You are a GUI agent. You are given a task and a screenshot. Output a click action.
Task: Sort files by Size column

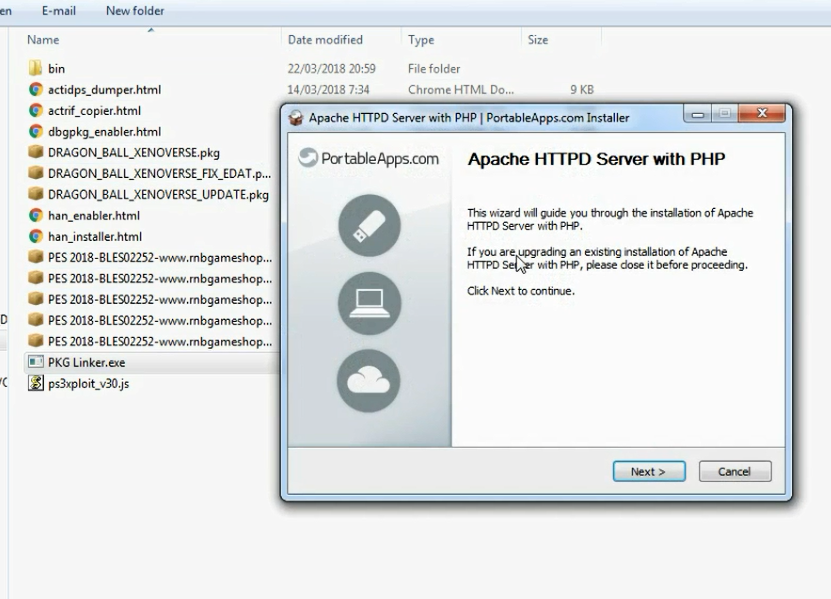point(537,40)
